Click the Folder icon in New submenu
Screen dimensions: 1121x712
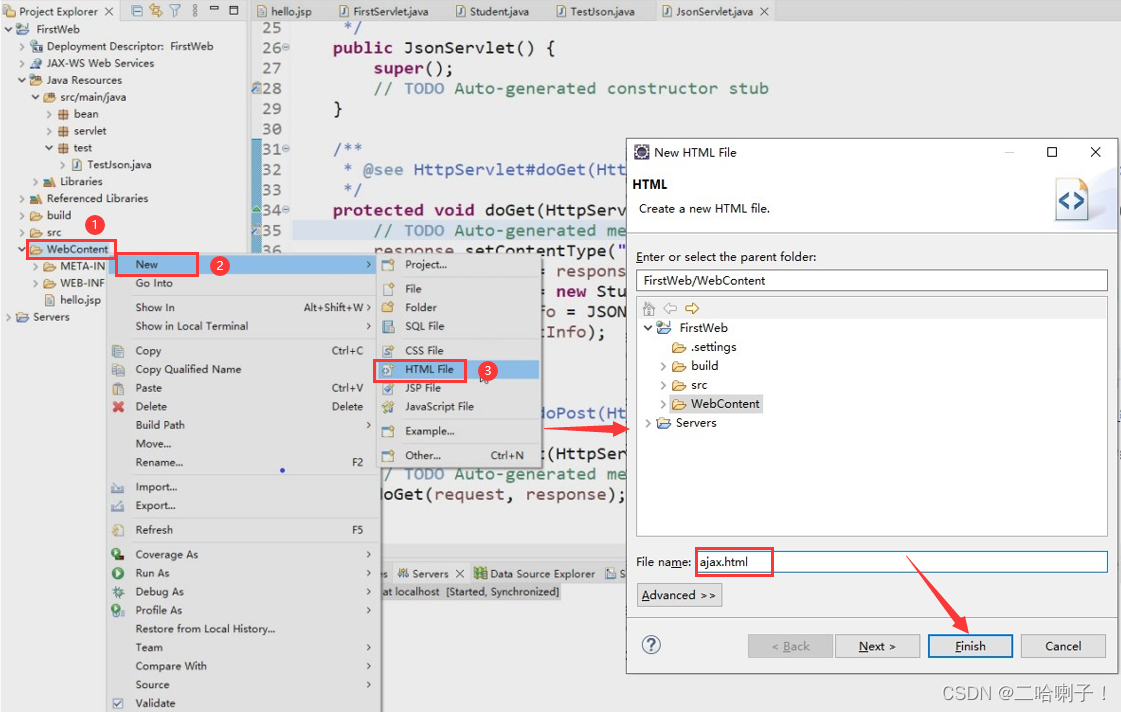pos(388,307)
